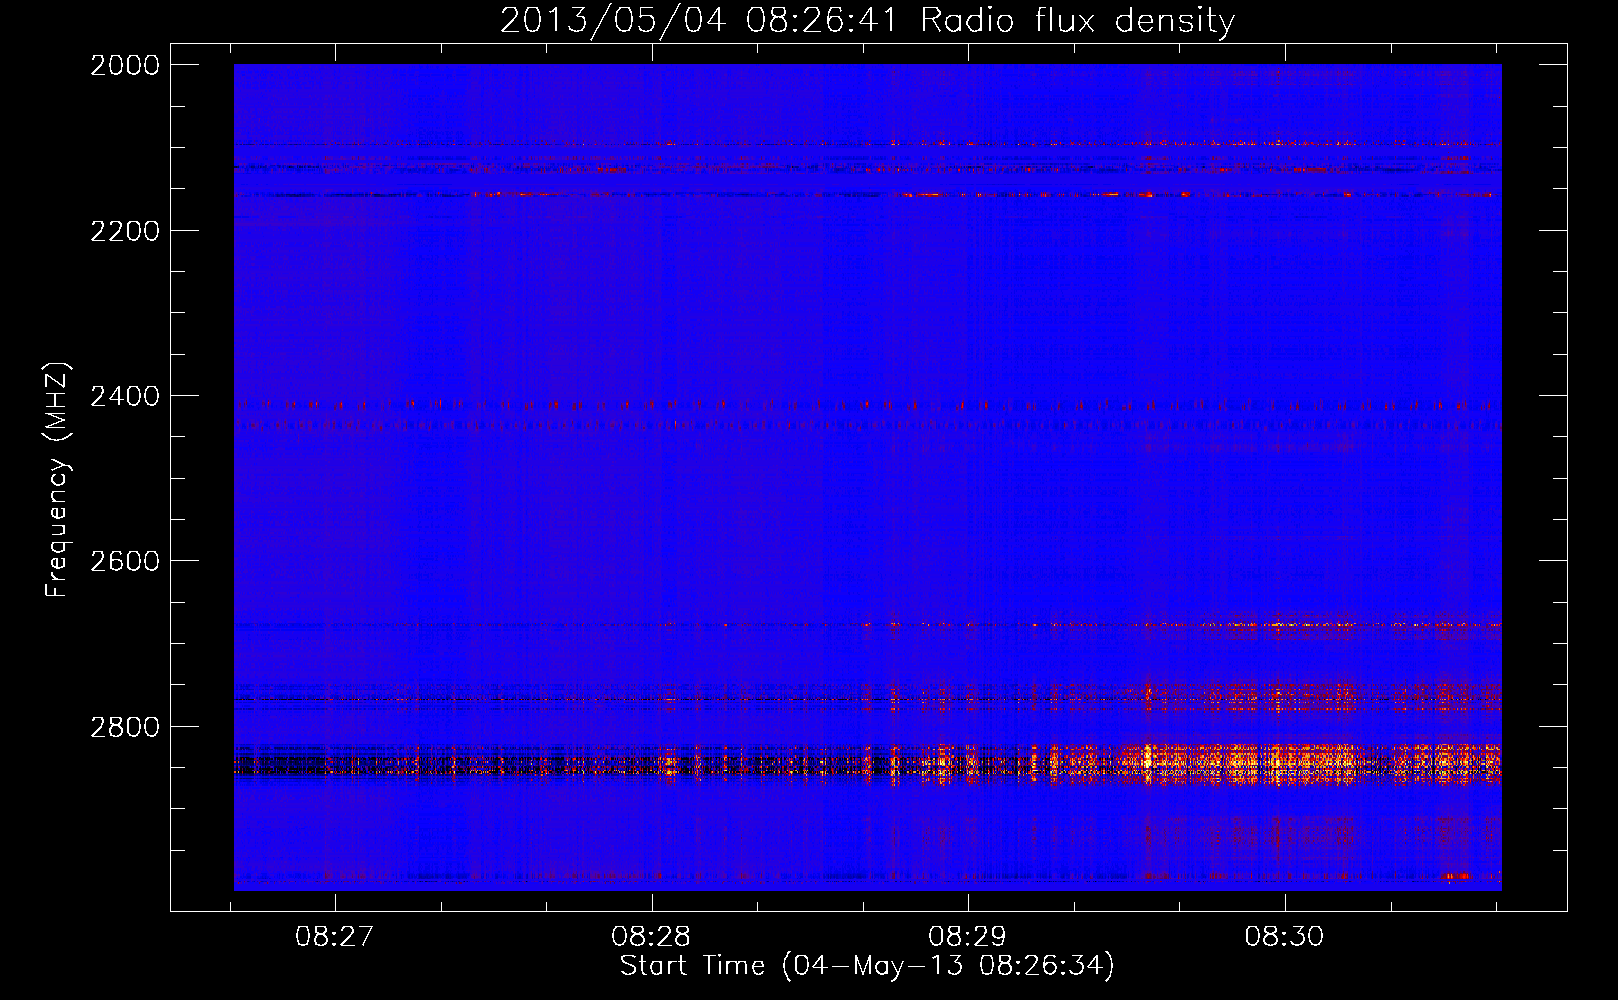Screen dimensions: 1618x1000
Task: Click the 2200 frequency axis label
Action: pos(125,231)
